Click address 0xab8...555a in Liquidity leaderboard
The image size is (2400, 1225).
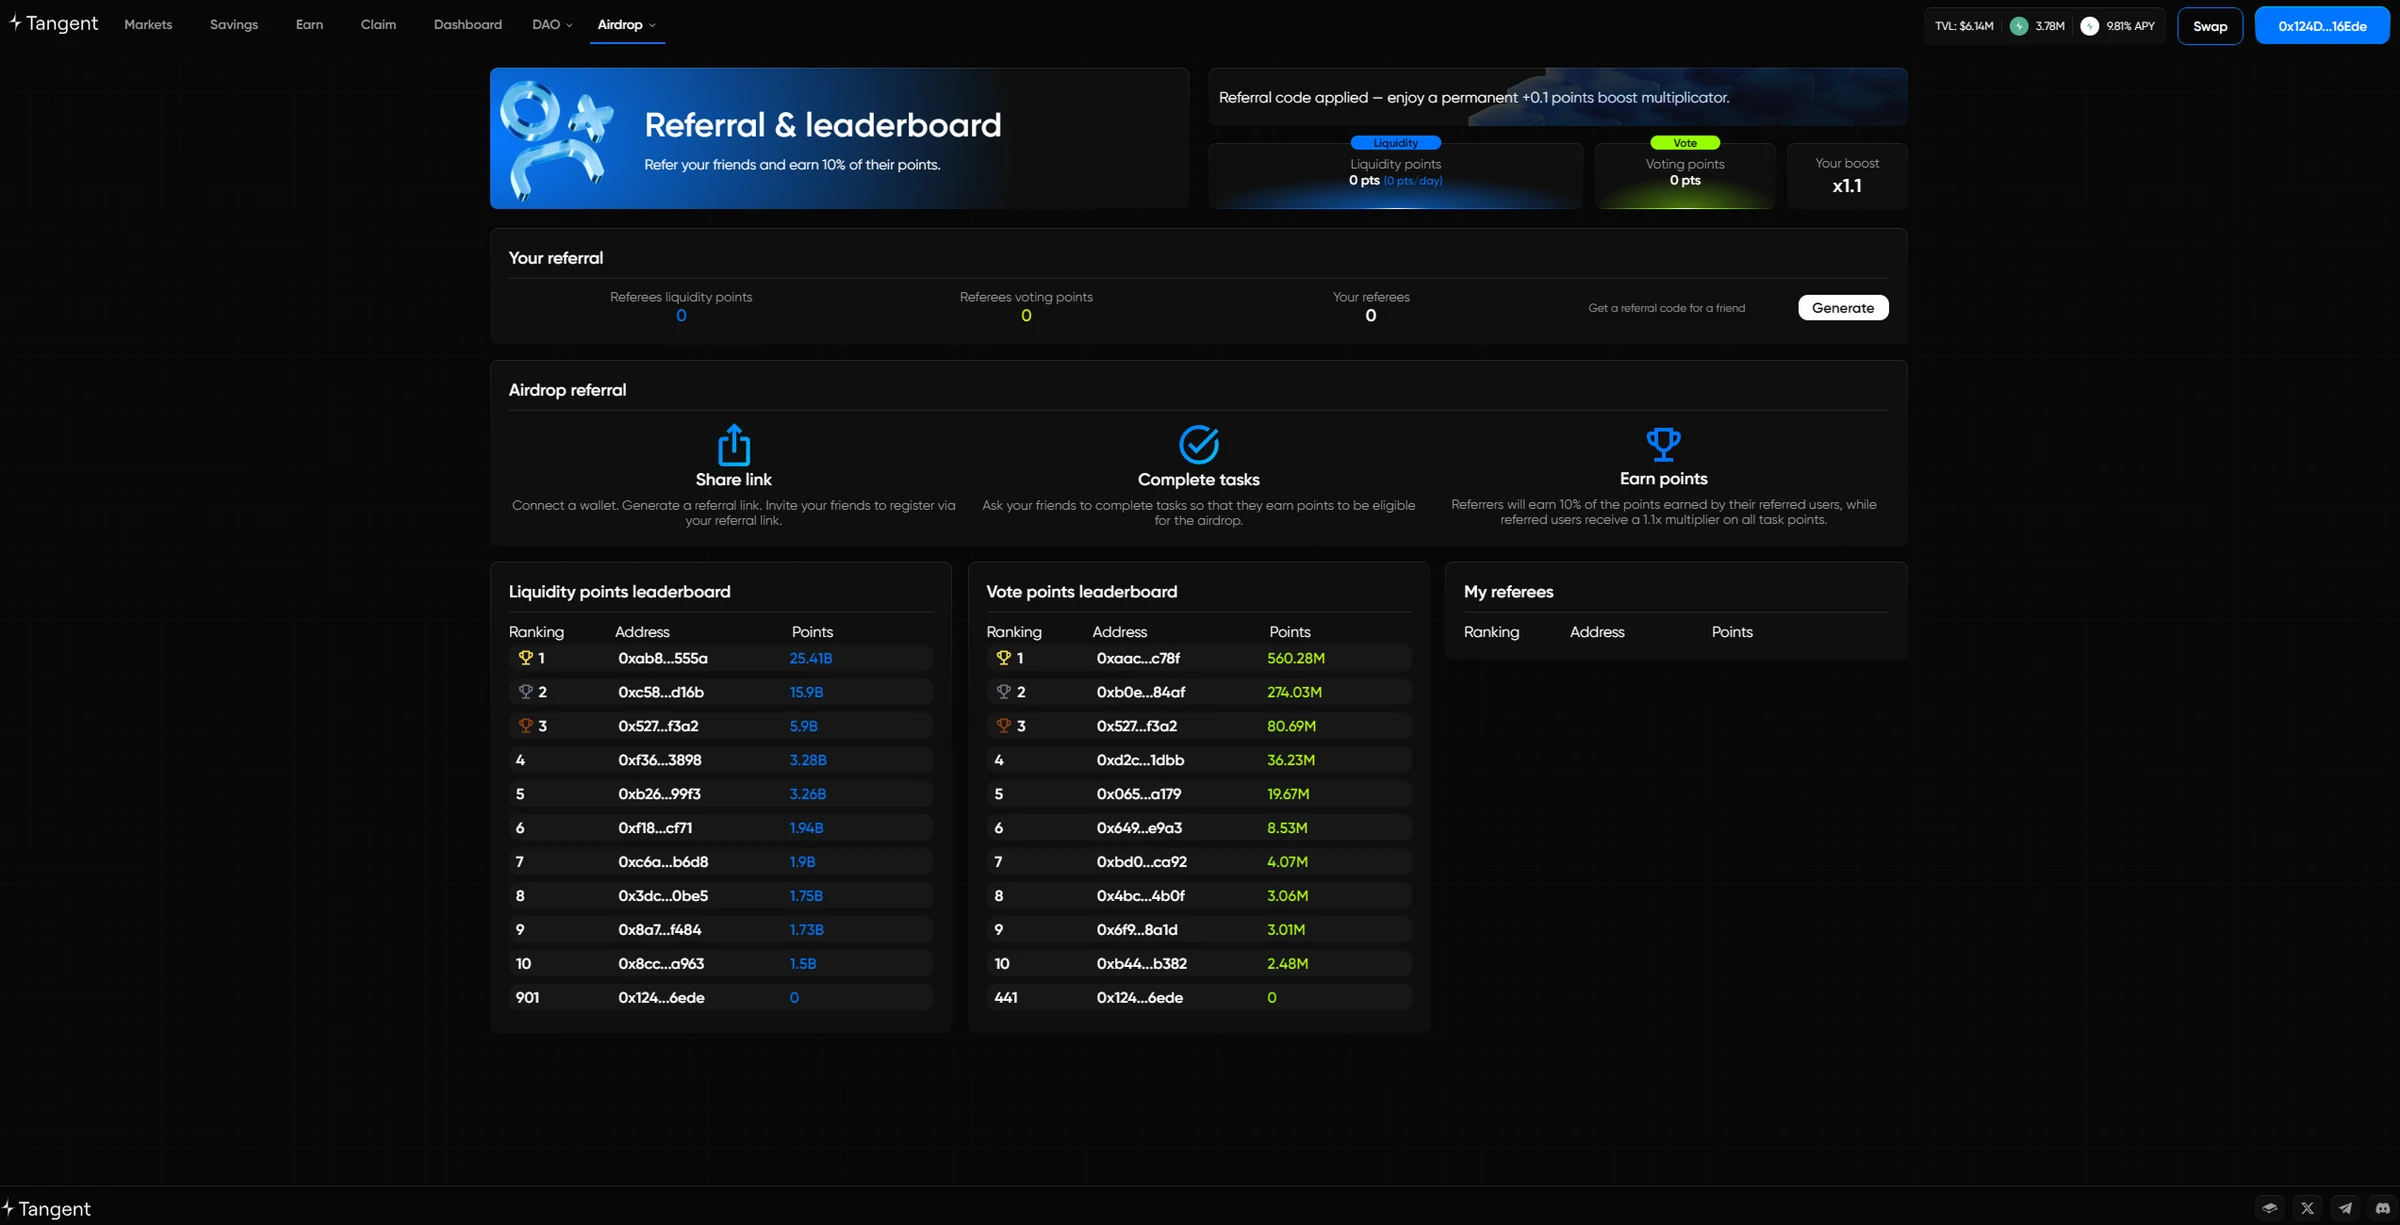click(x=663, y=658)
